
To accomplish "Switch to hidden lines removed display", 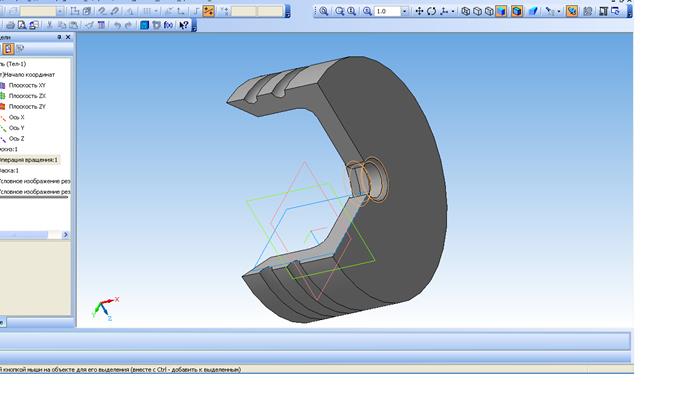I will (x=477, y=11).
